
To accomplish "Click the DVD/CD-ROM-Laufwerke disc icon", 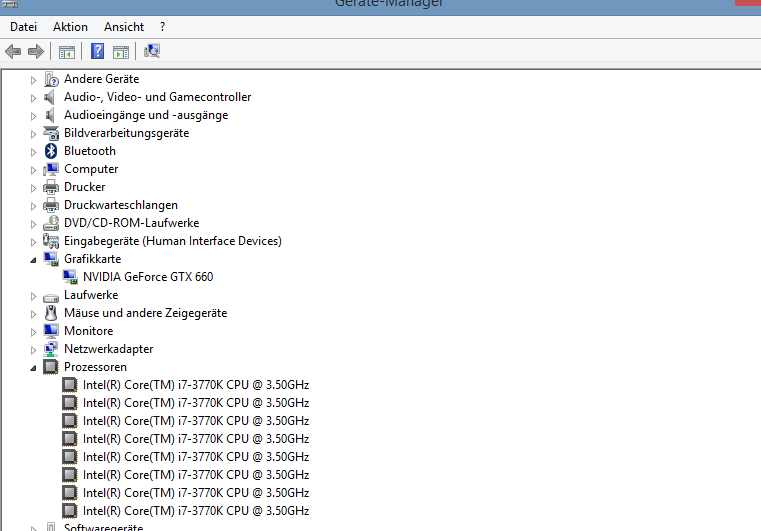I will tap(51, 223).
